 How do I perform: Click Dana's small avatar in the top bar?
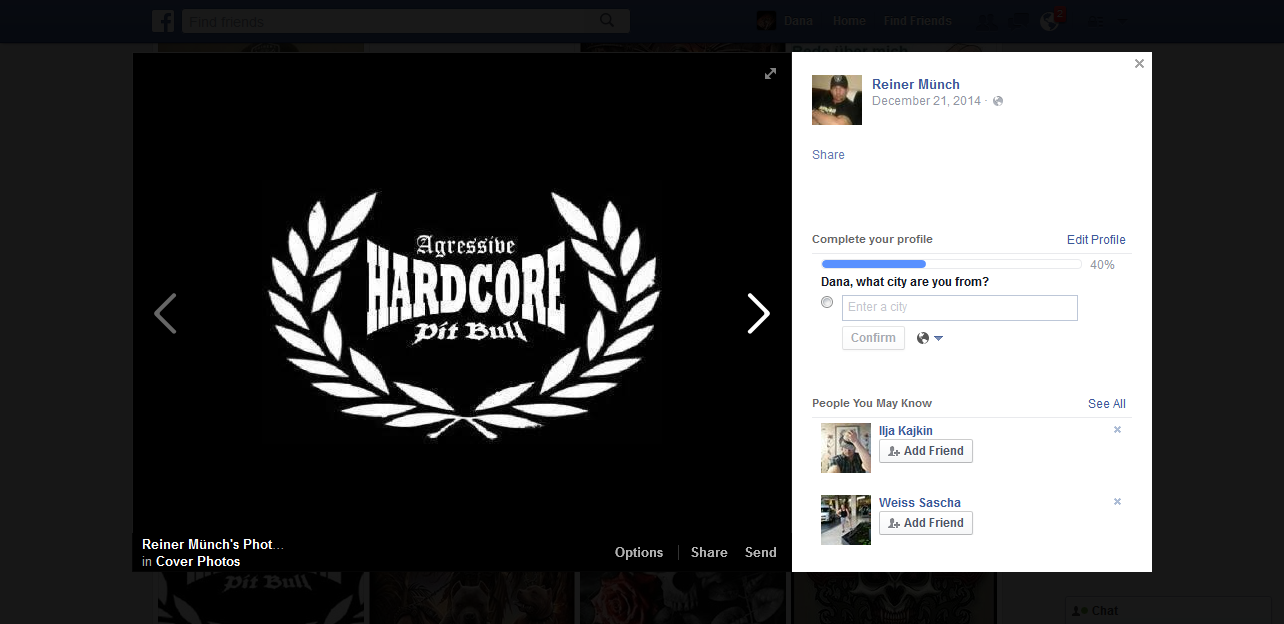point(766,21)
